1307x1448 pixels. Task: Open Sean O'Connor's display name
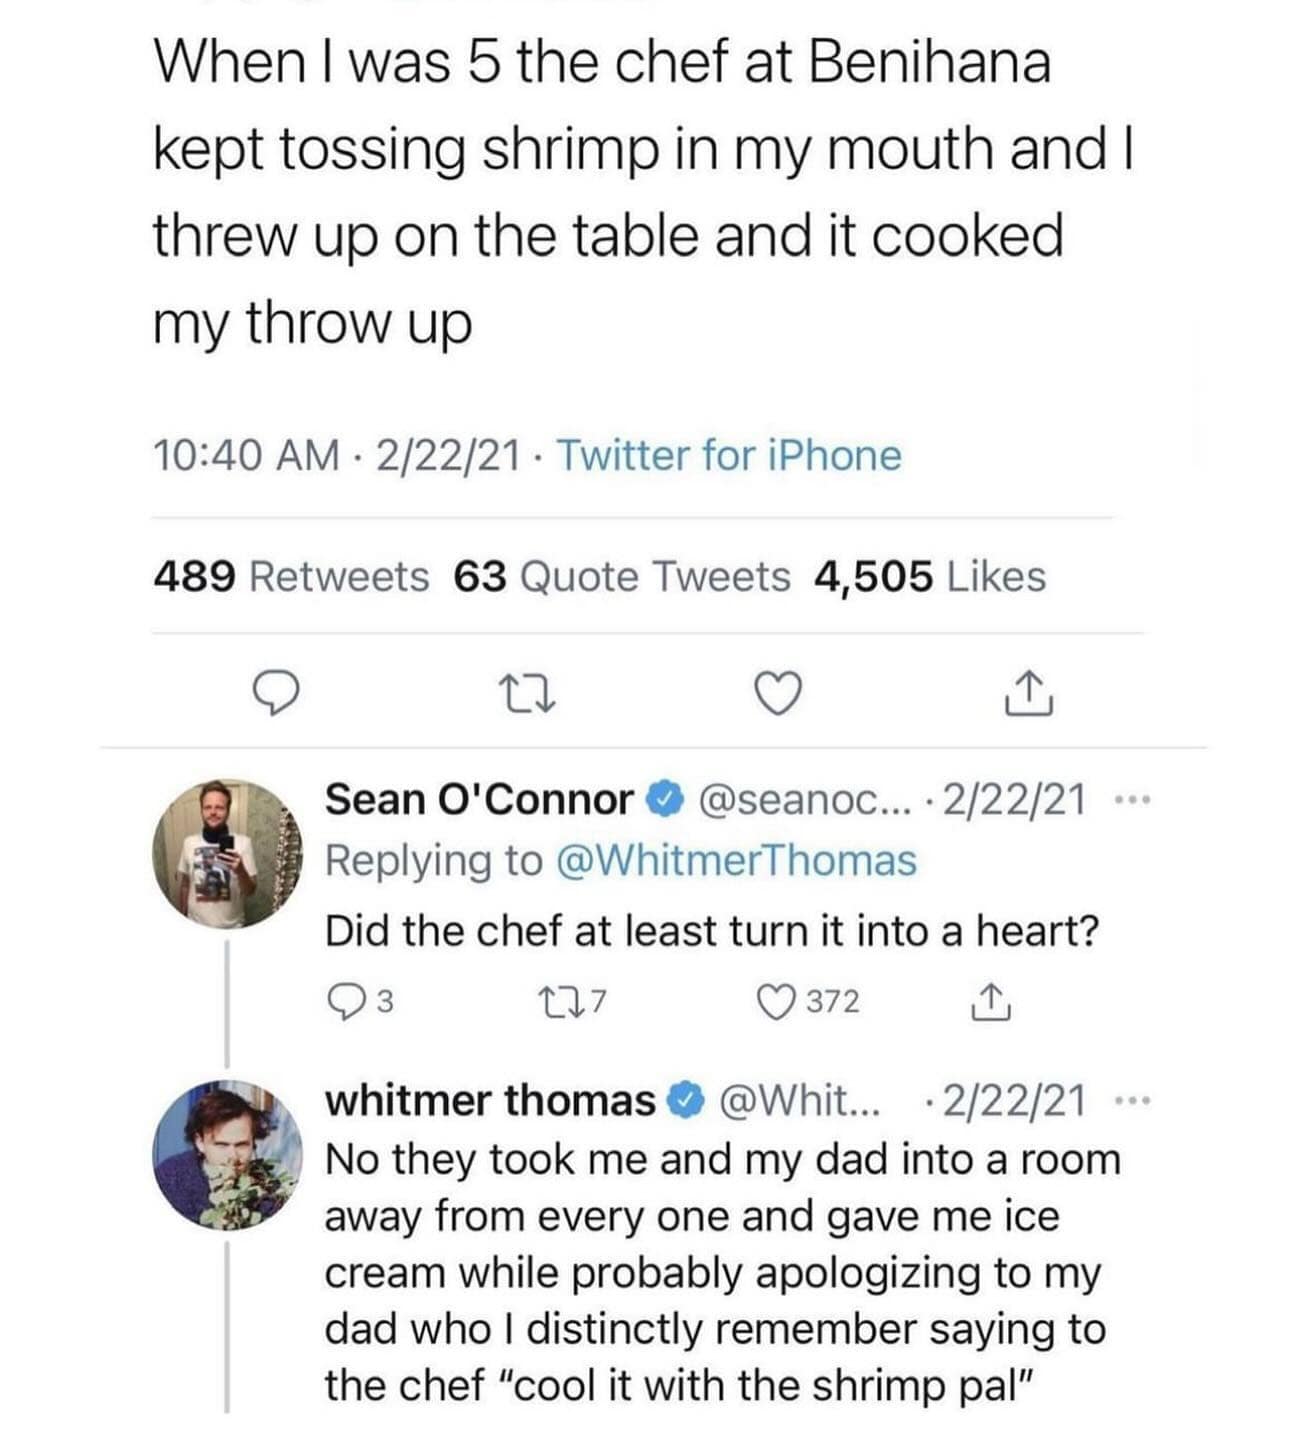coord(480,799)
